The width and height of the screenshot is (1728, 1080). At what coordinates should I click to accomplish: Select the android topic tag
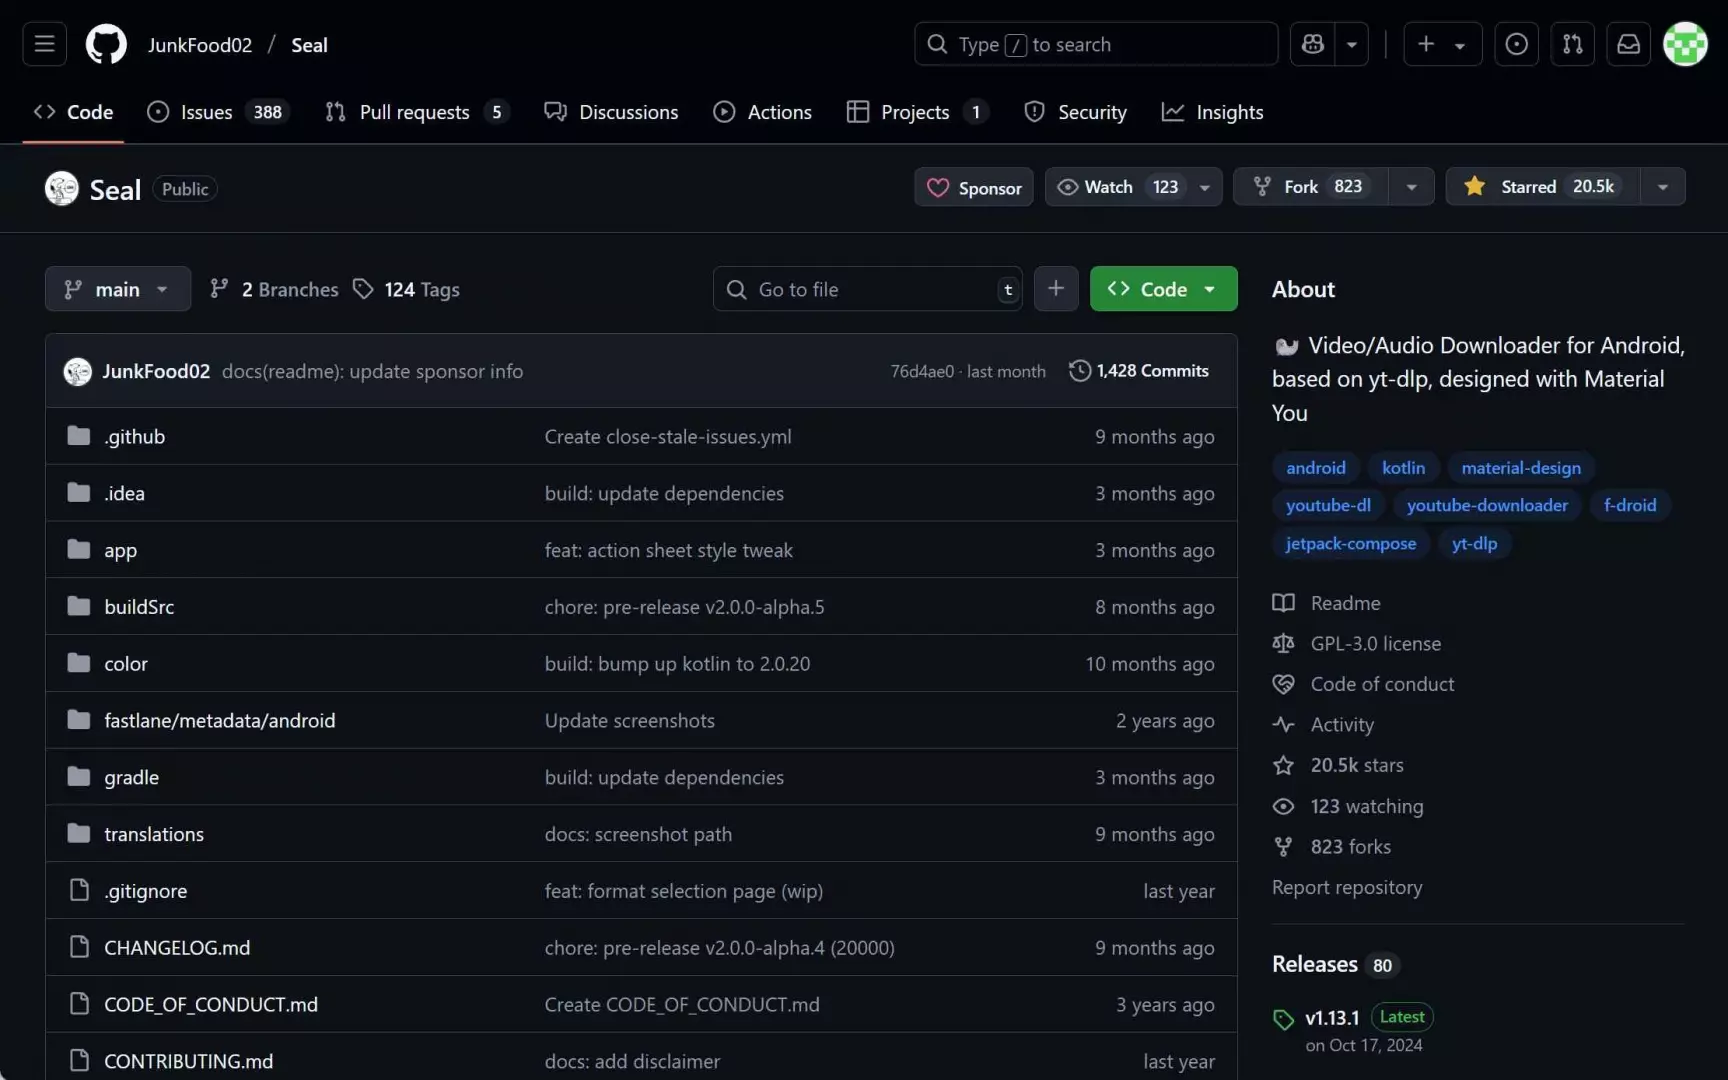1316,467
